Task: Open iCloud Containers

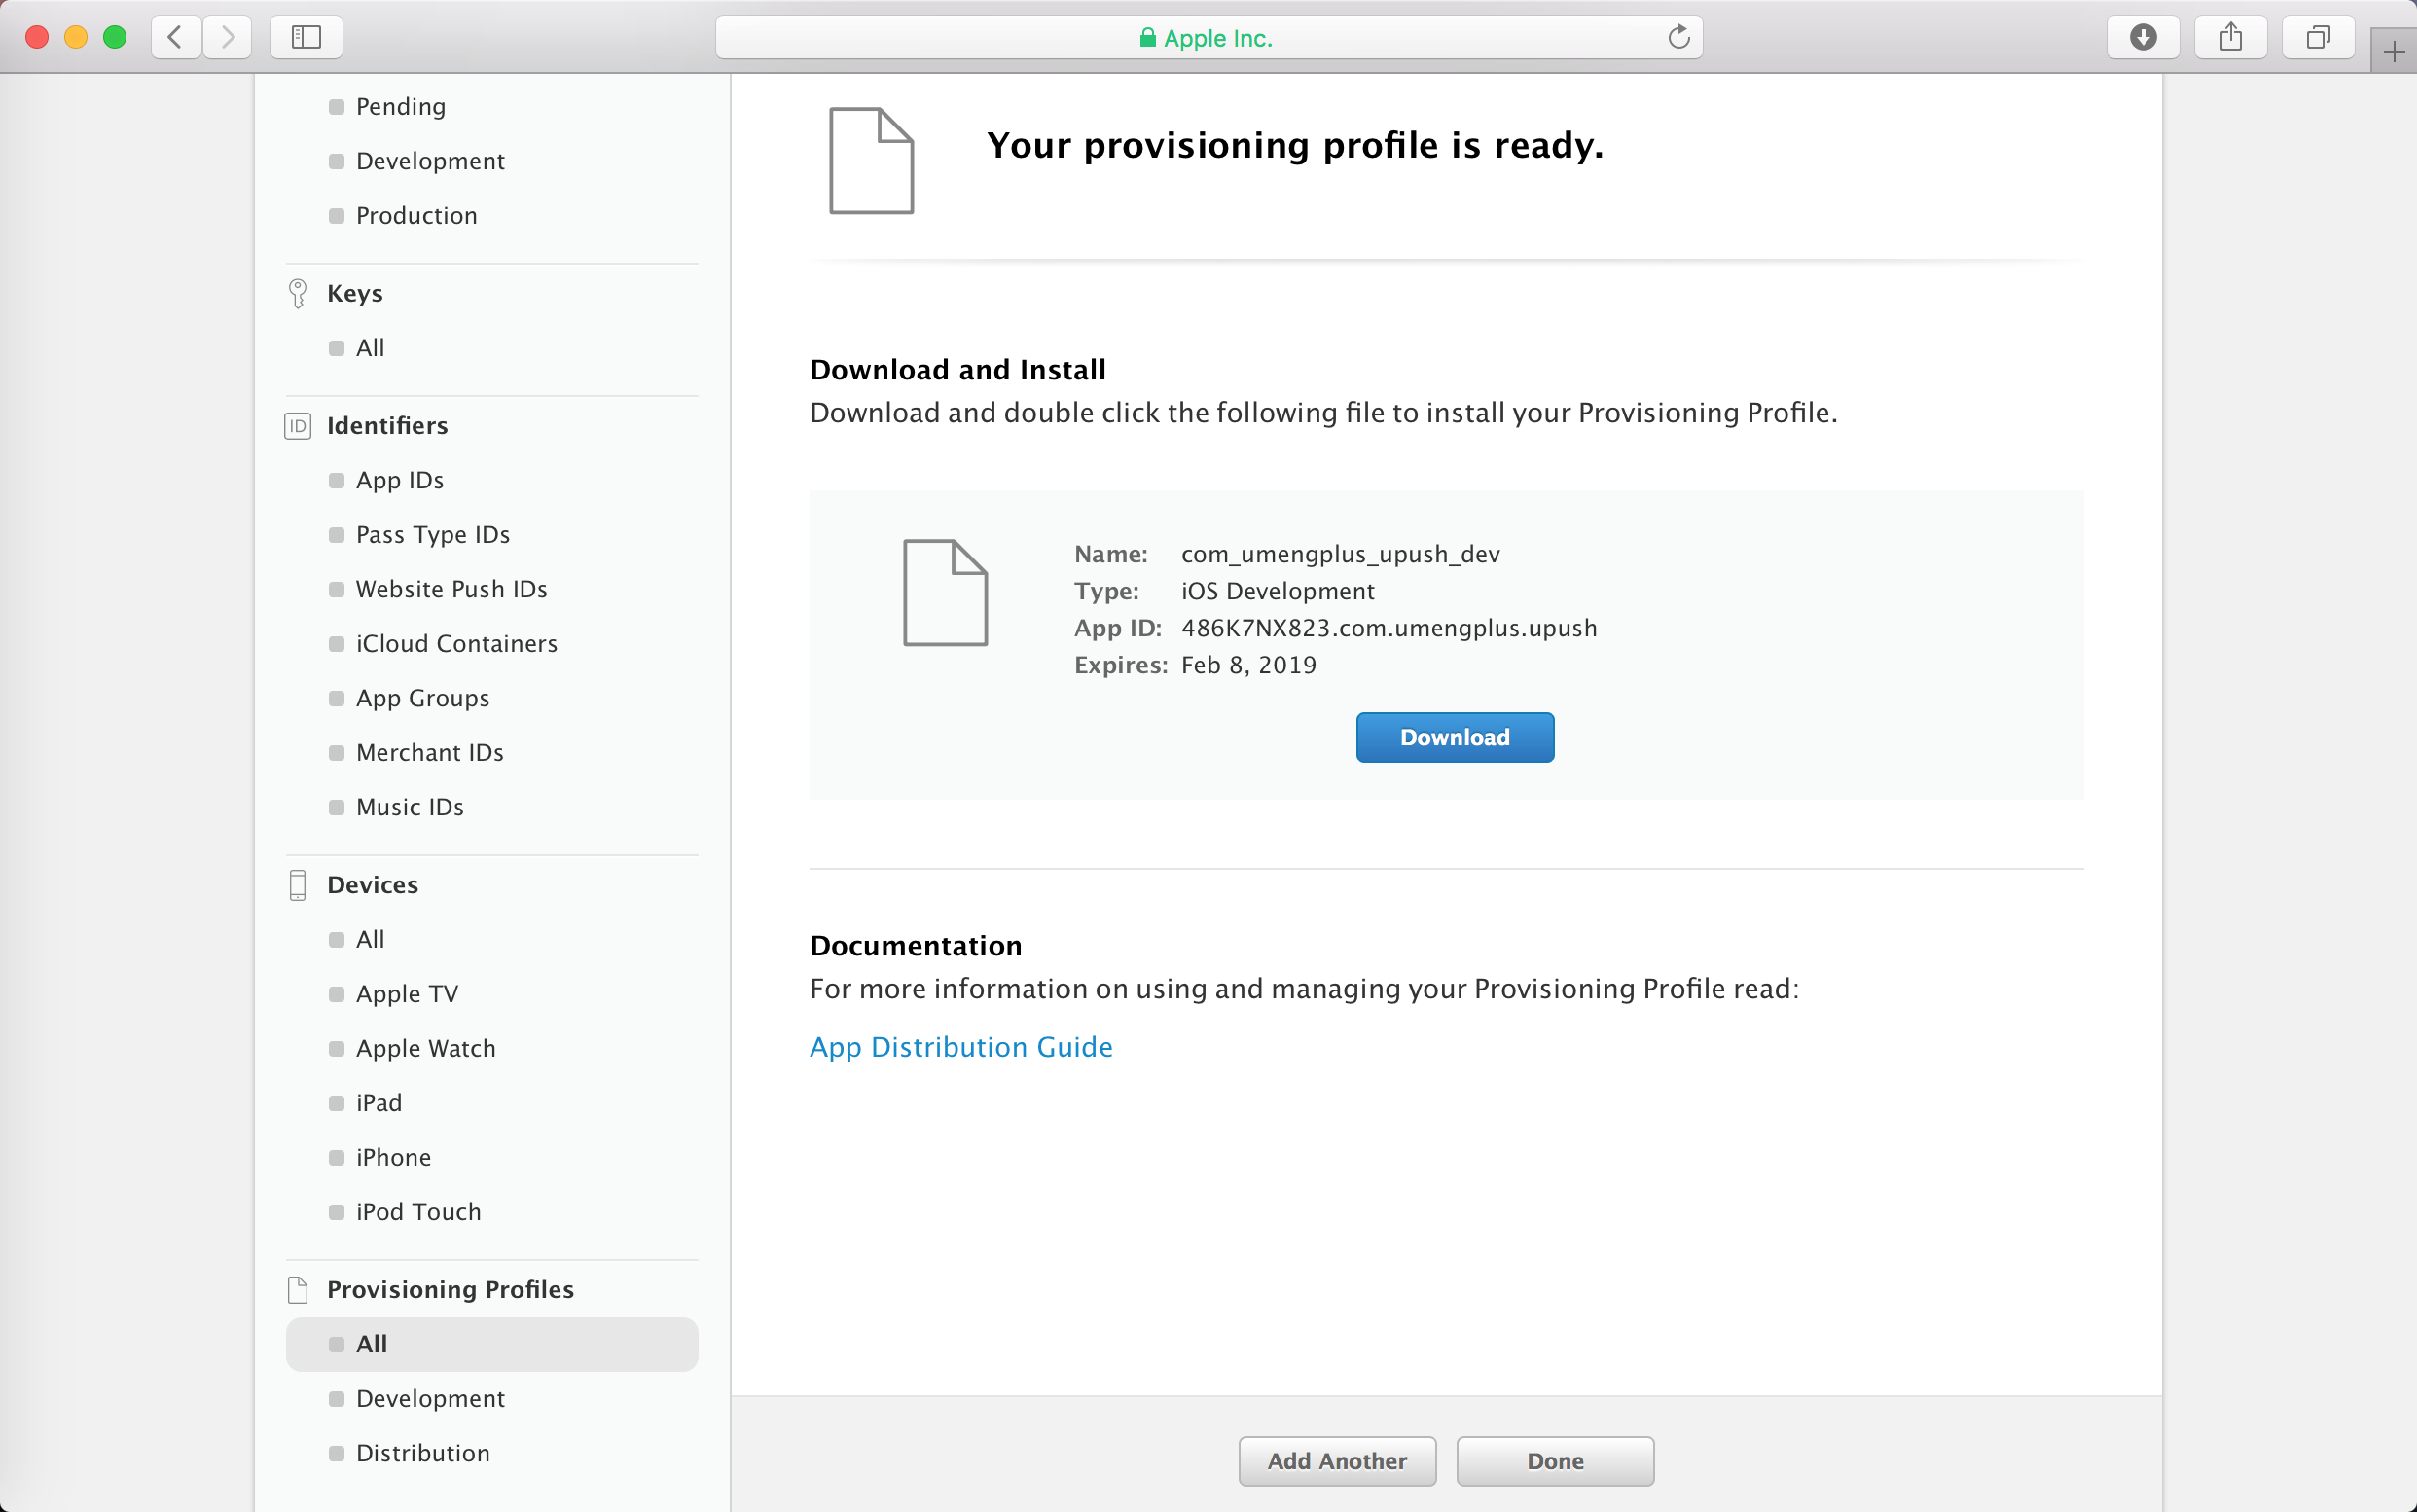Action: [456, 644]
